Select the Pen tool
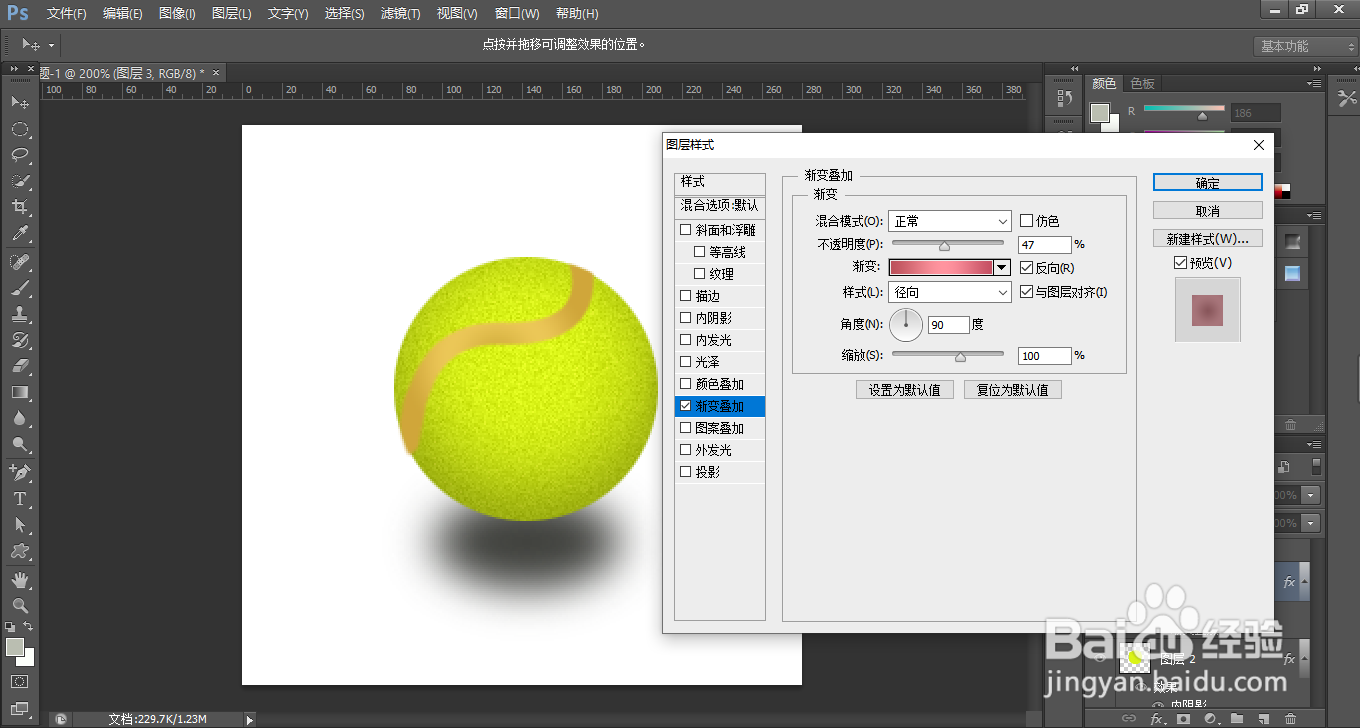This screenshot has width=1360, height=728. coord(19,472)
